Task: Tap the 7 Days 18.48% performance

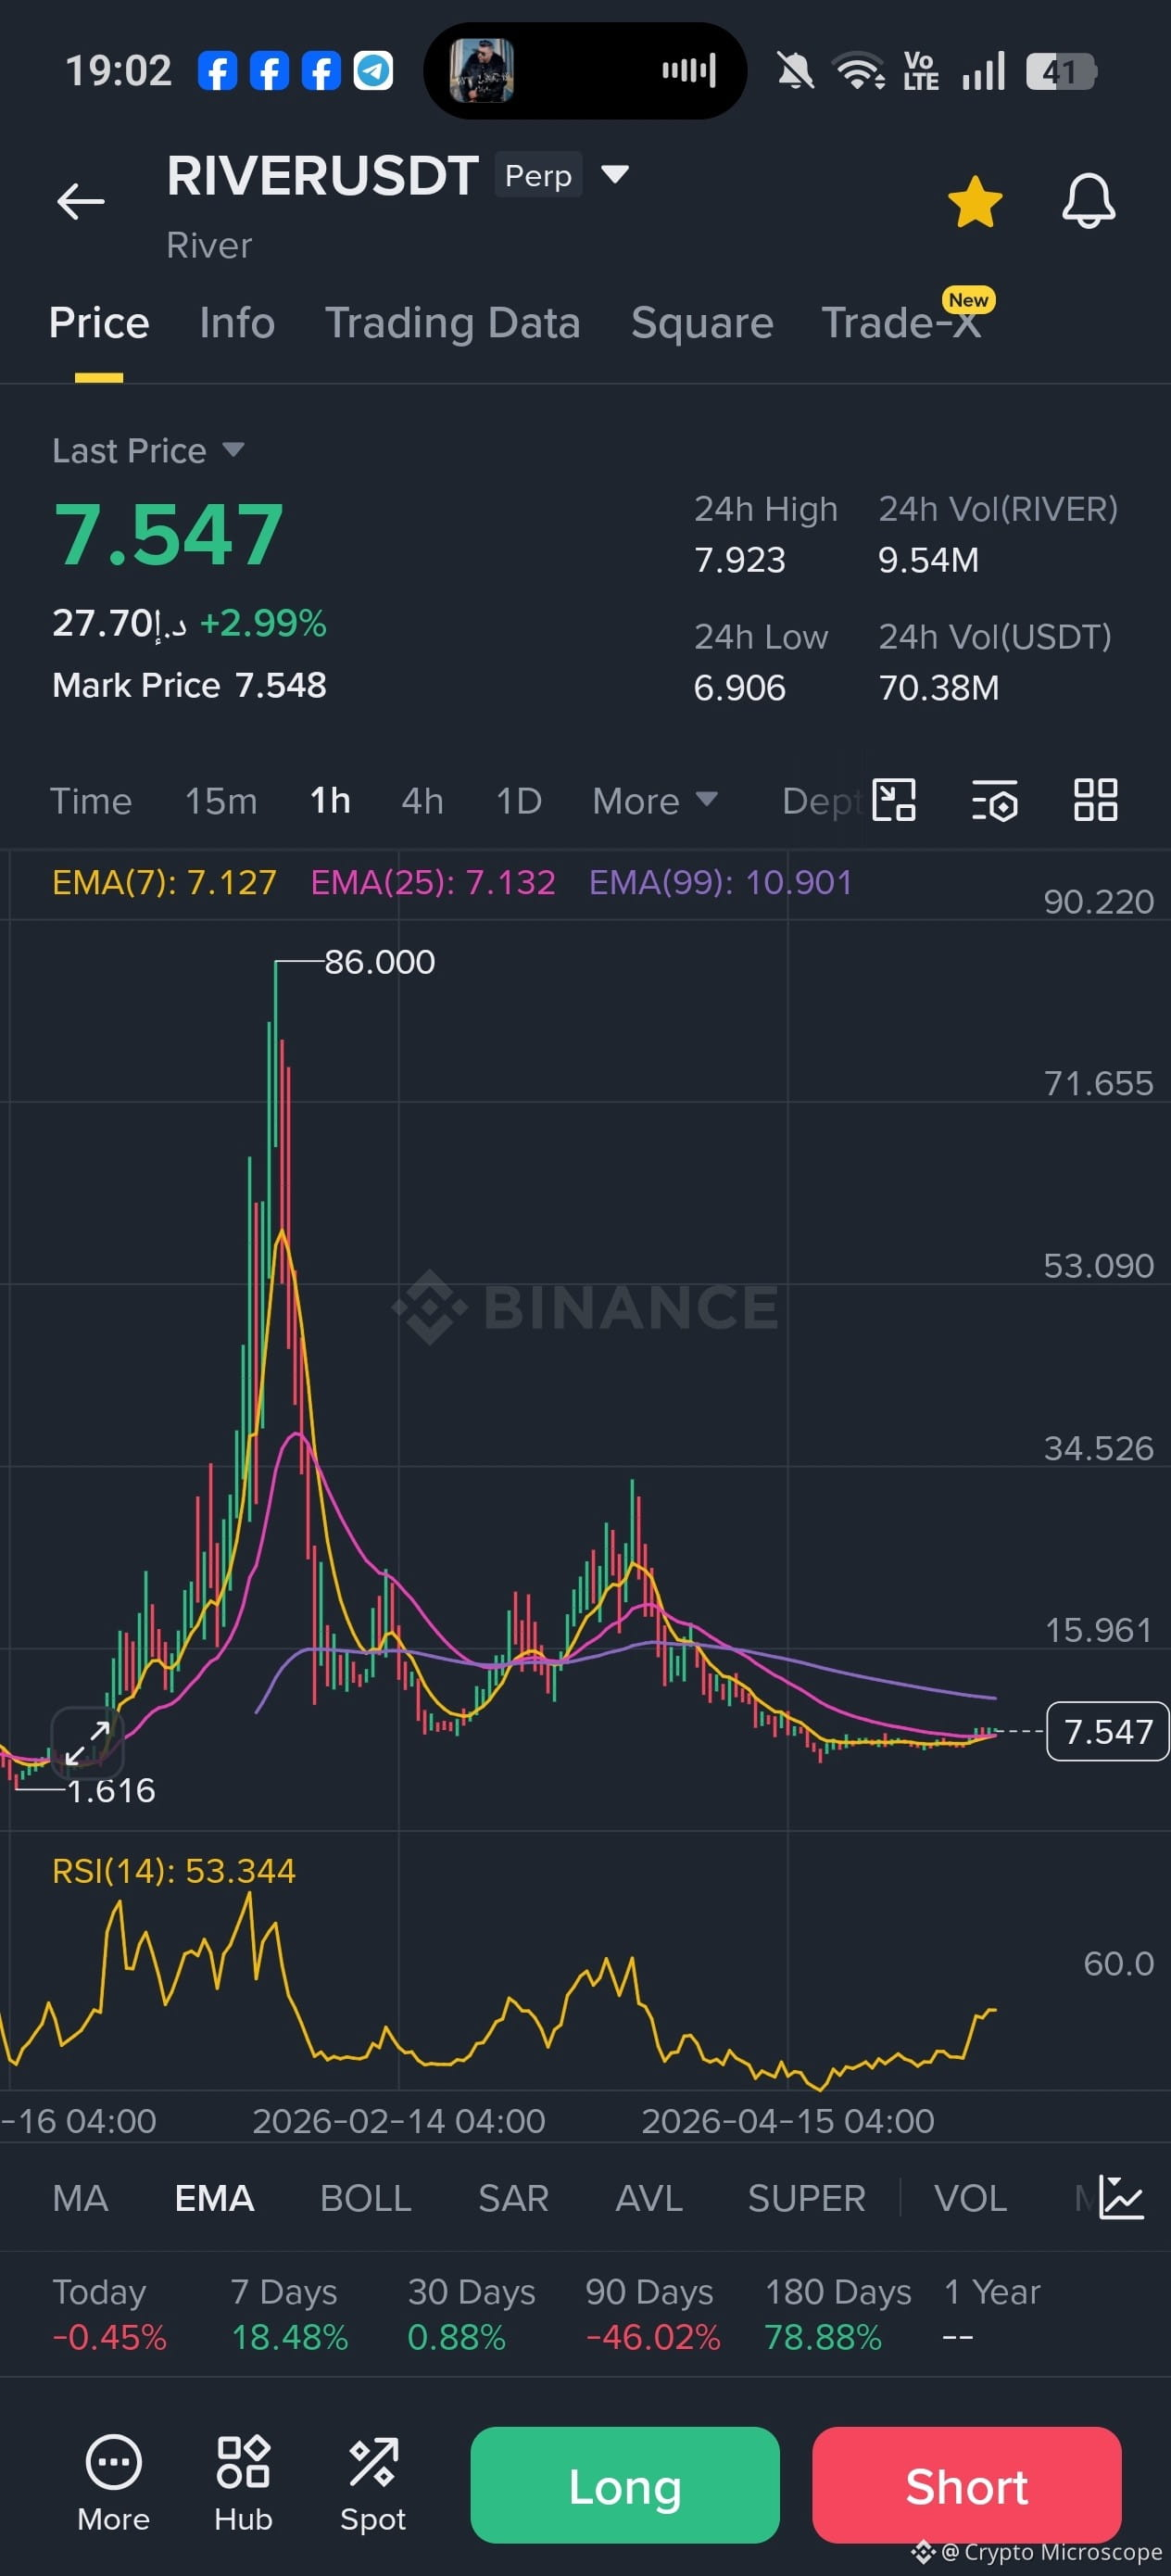Action: coord(290,2314)
